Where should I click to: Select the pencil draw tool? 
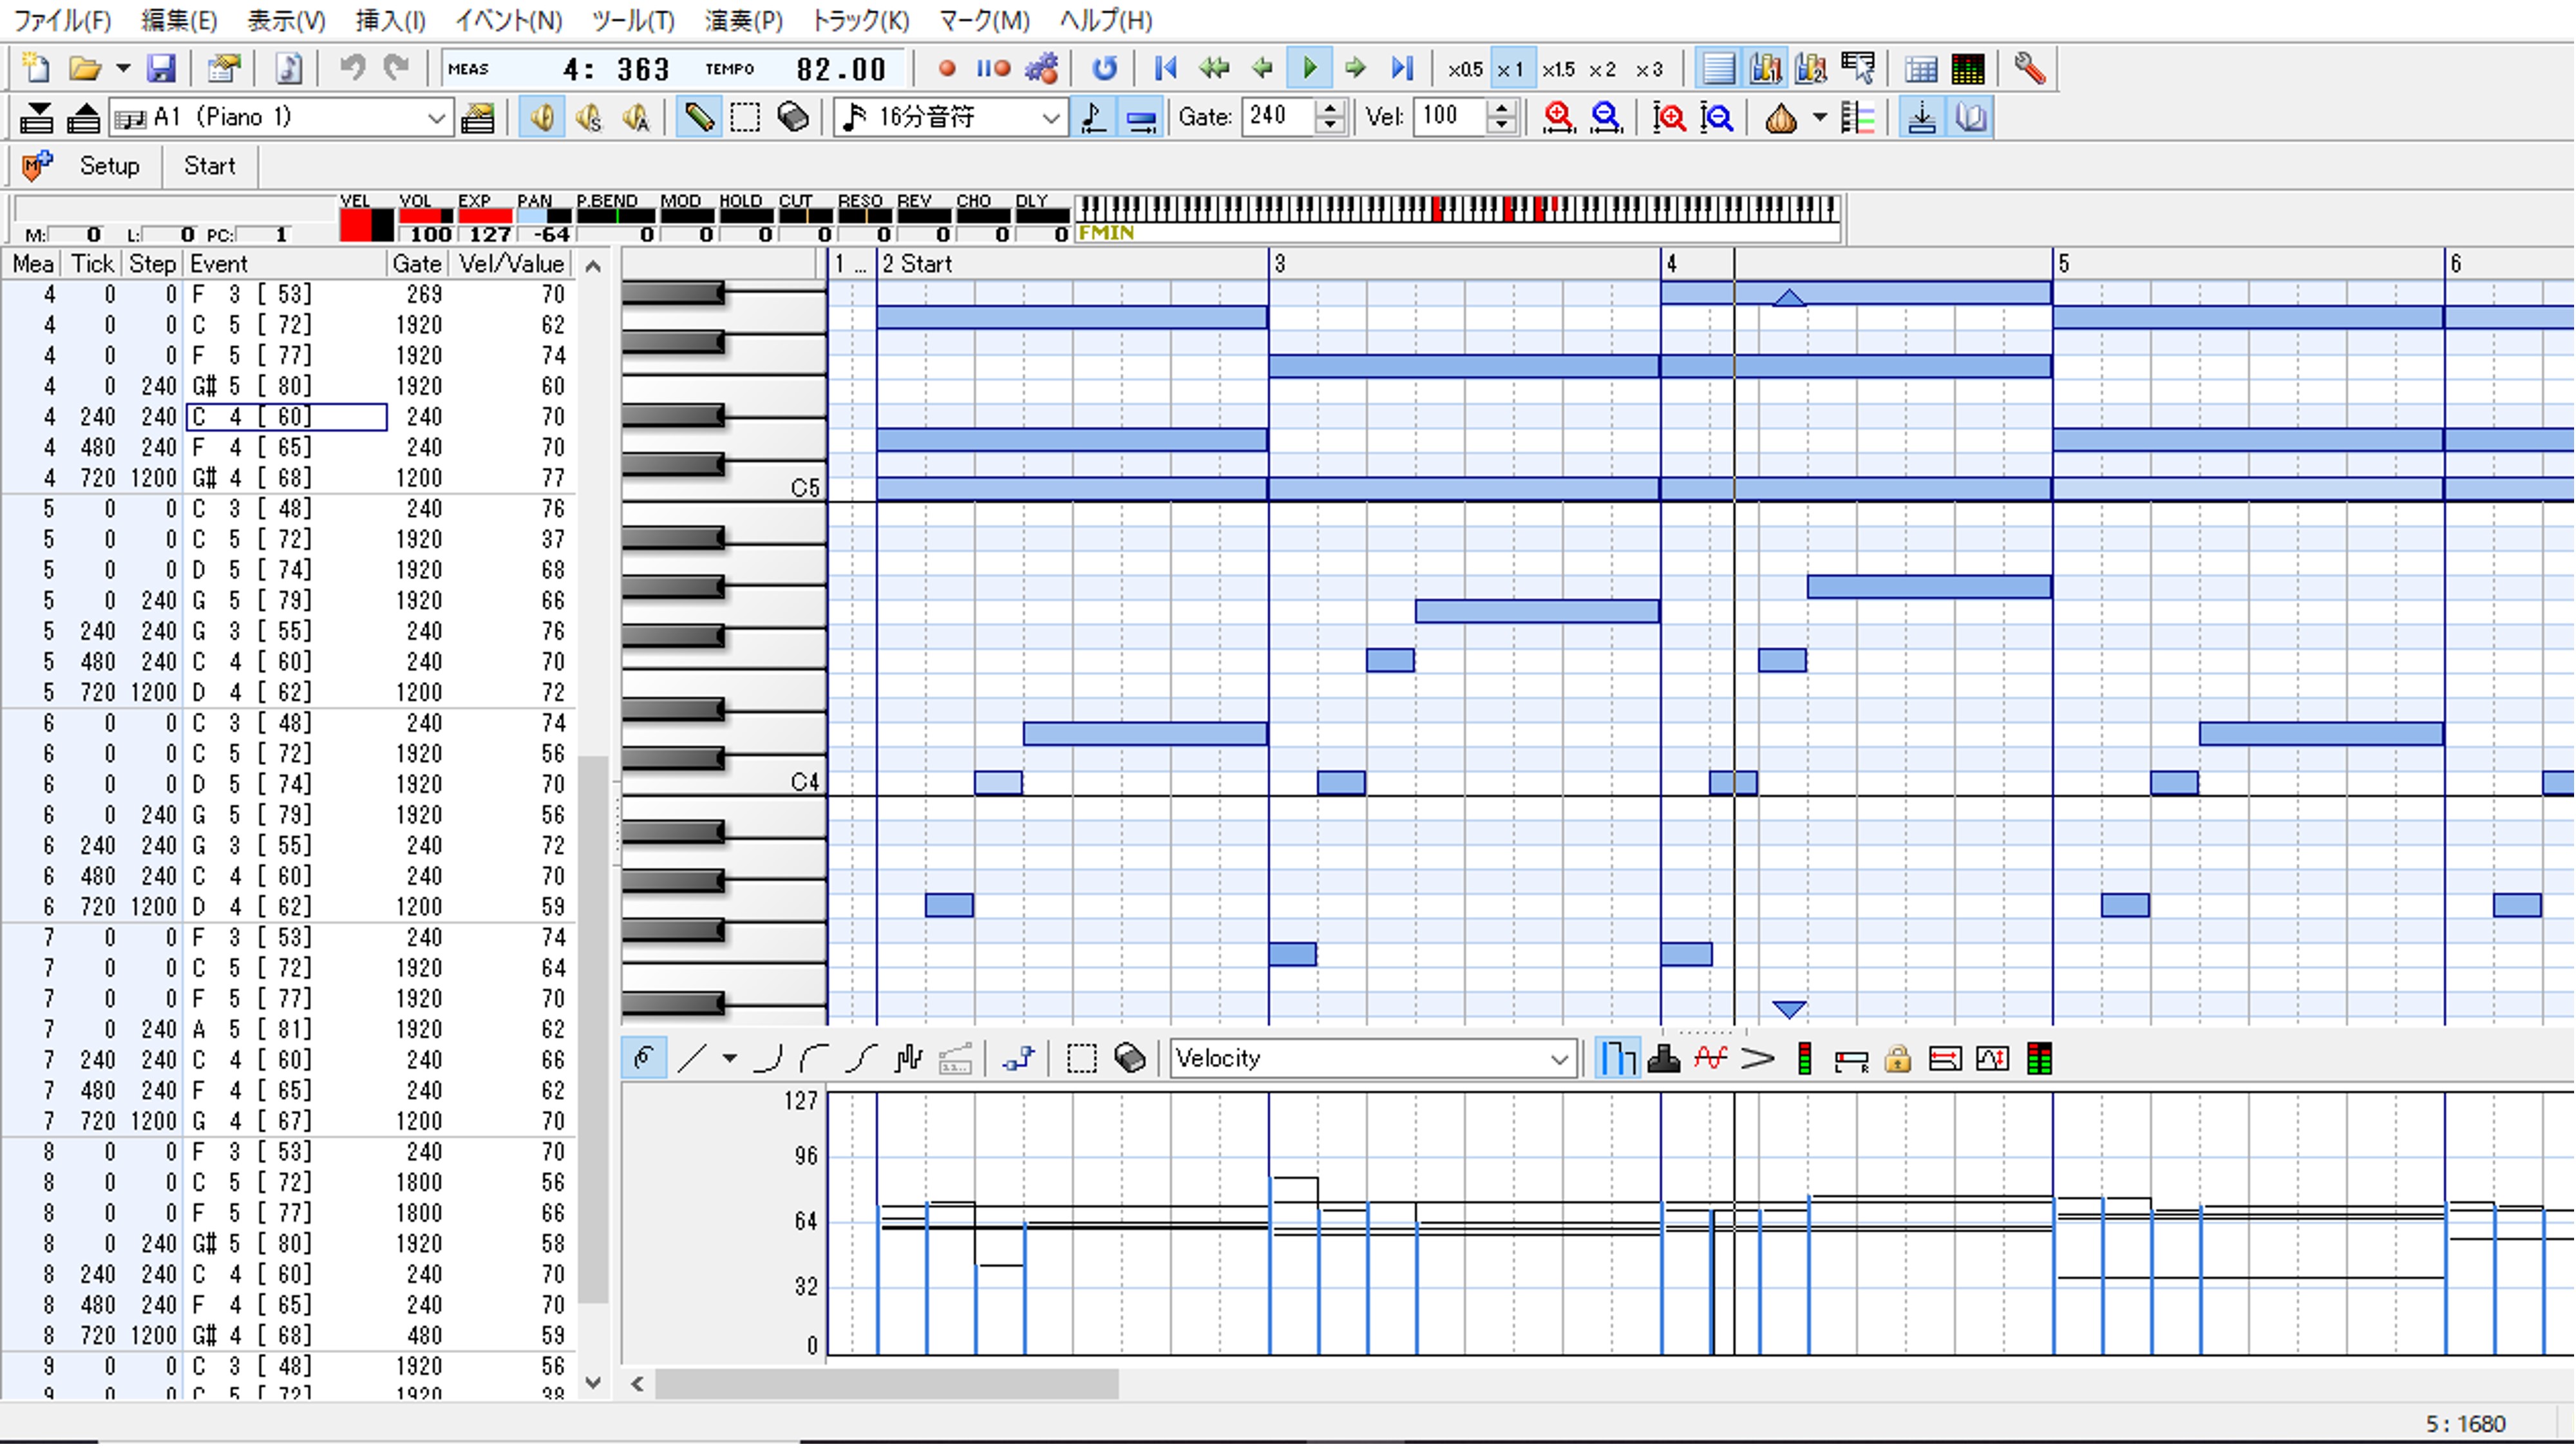click(698, 118)
